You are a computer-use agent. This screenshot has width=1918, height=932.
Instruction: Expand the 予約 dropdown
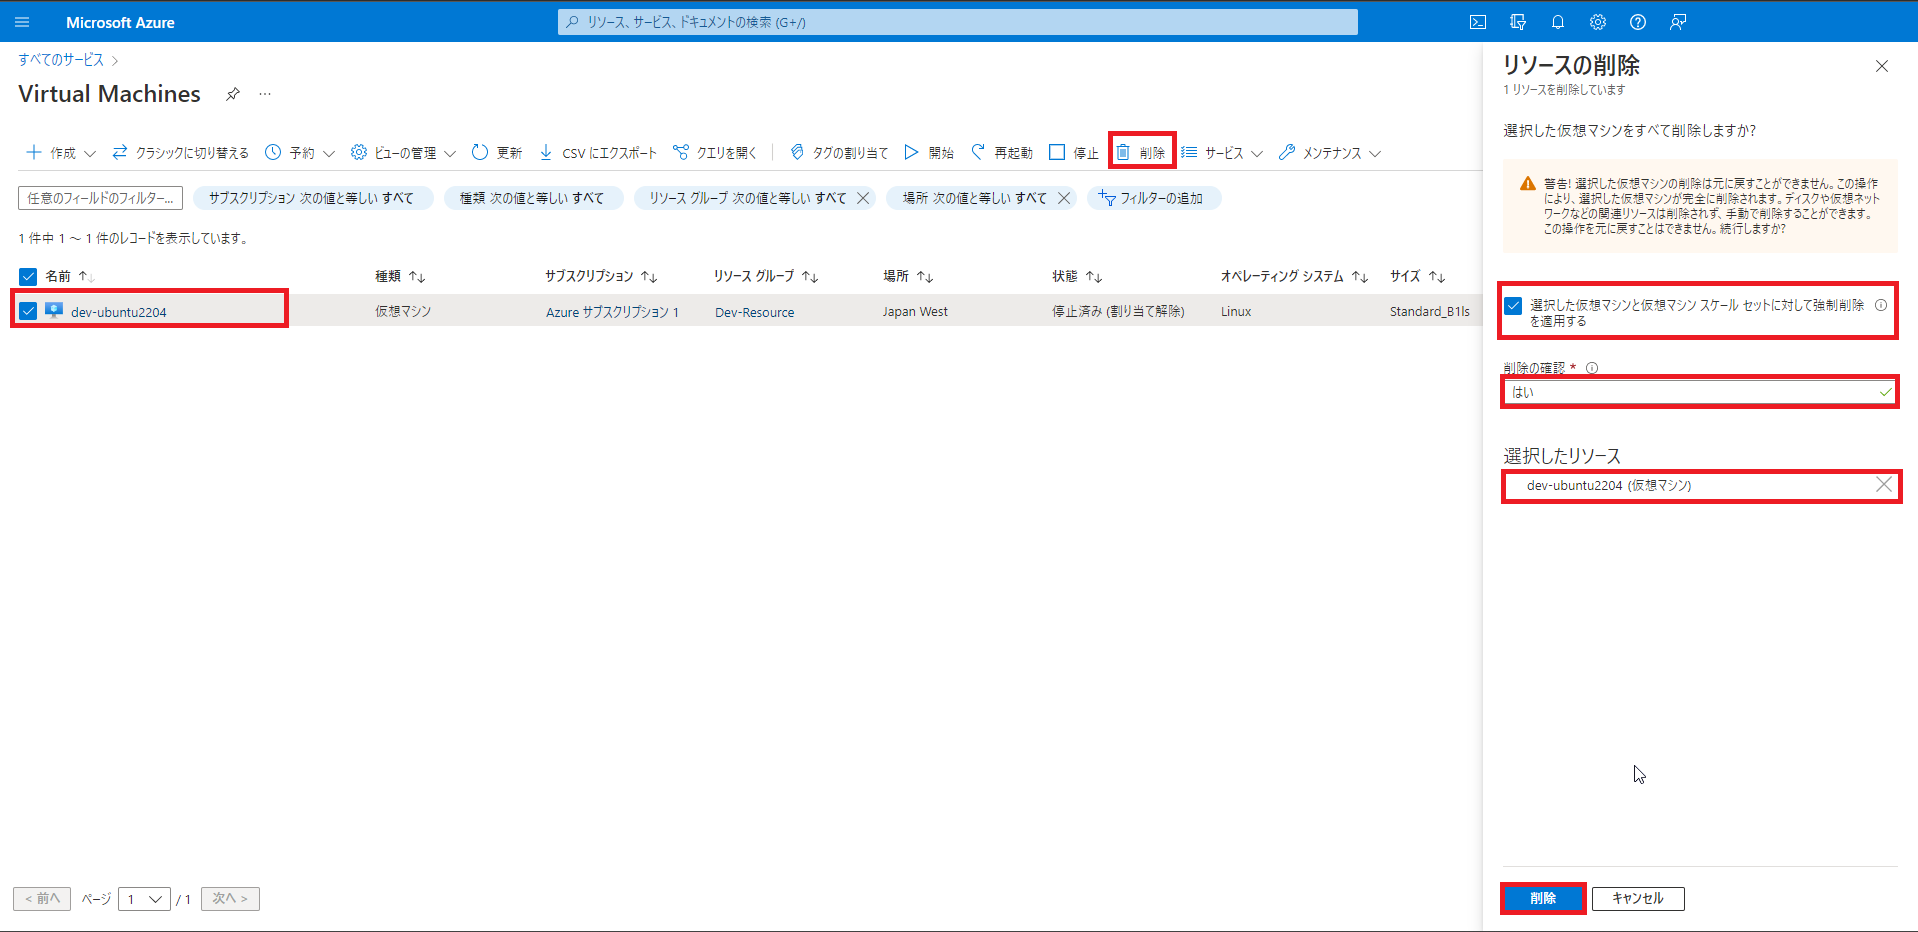click(300, 152)
